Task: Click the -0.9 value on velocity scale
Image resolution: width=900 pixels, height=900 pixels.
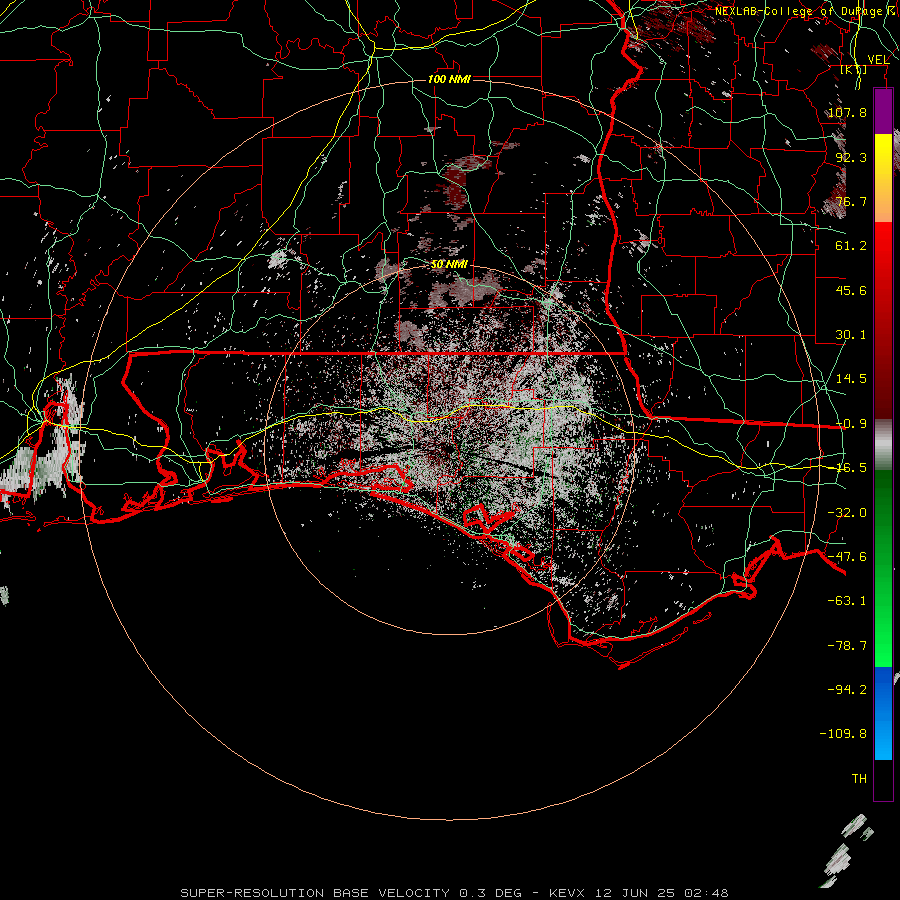Action: click(x=851, y=424)
